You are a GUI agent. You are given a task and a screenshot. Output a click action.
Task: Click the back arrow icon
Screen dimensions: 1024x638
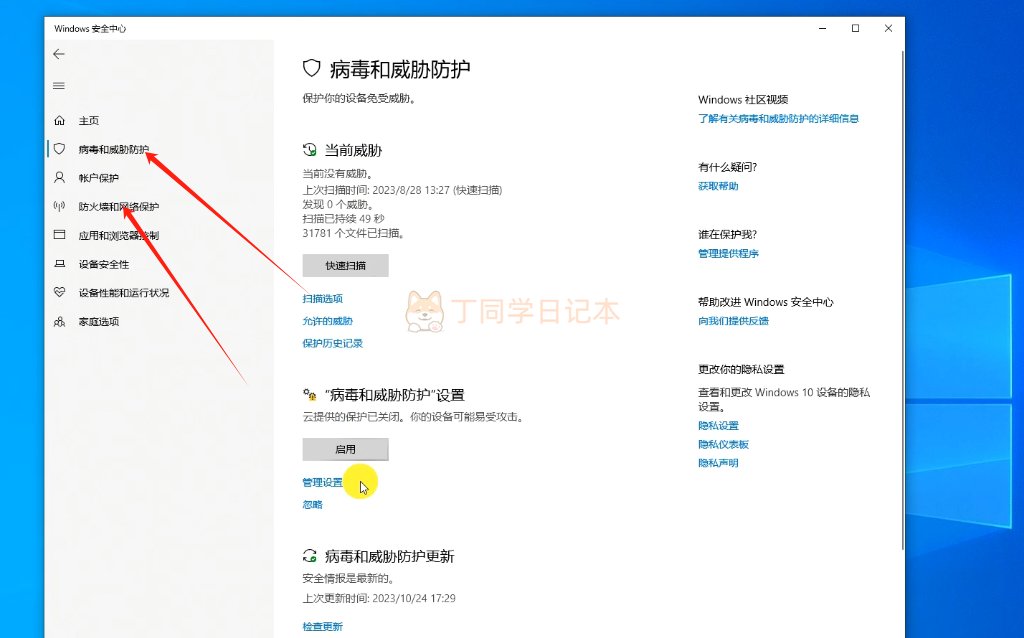(59, 54)
